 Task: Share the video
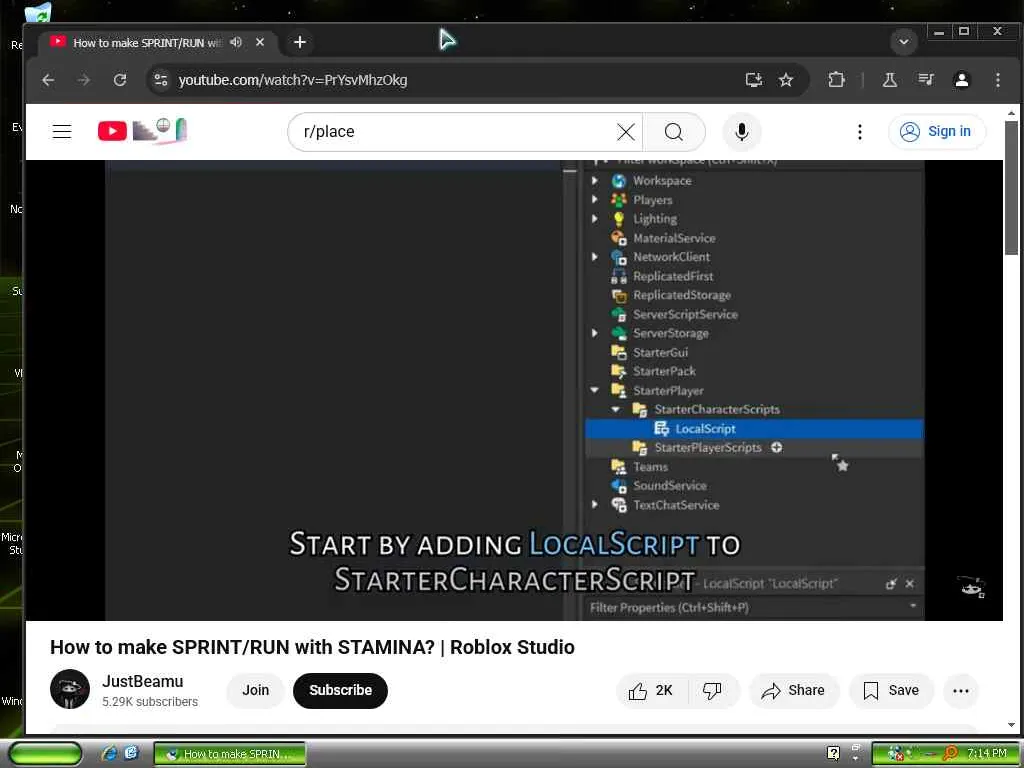[793, 690]
